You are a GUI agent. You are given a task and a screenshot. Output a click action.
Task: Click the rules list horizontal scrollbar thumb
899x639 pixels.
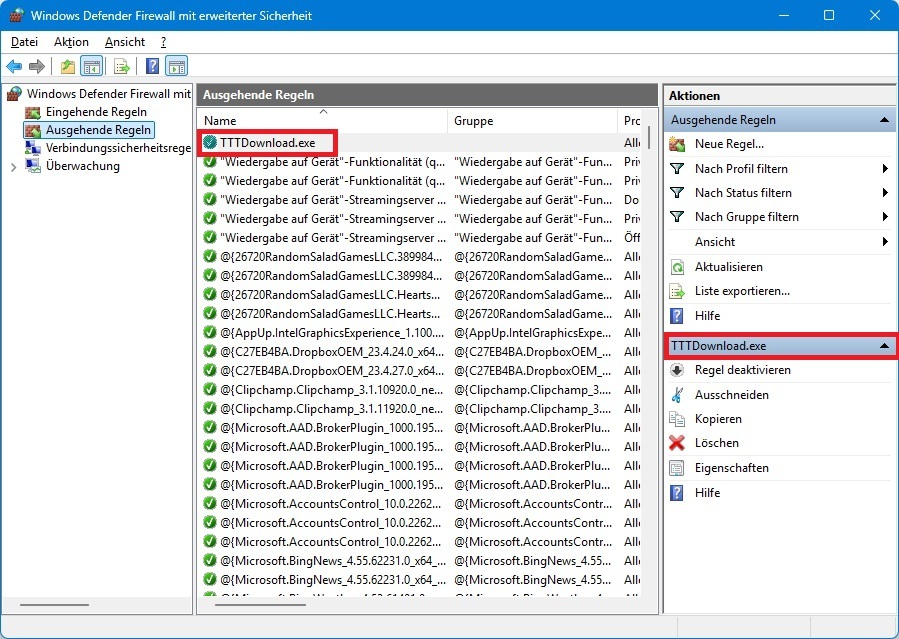point(260,604)
